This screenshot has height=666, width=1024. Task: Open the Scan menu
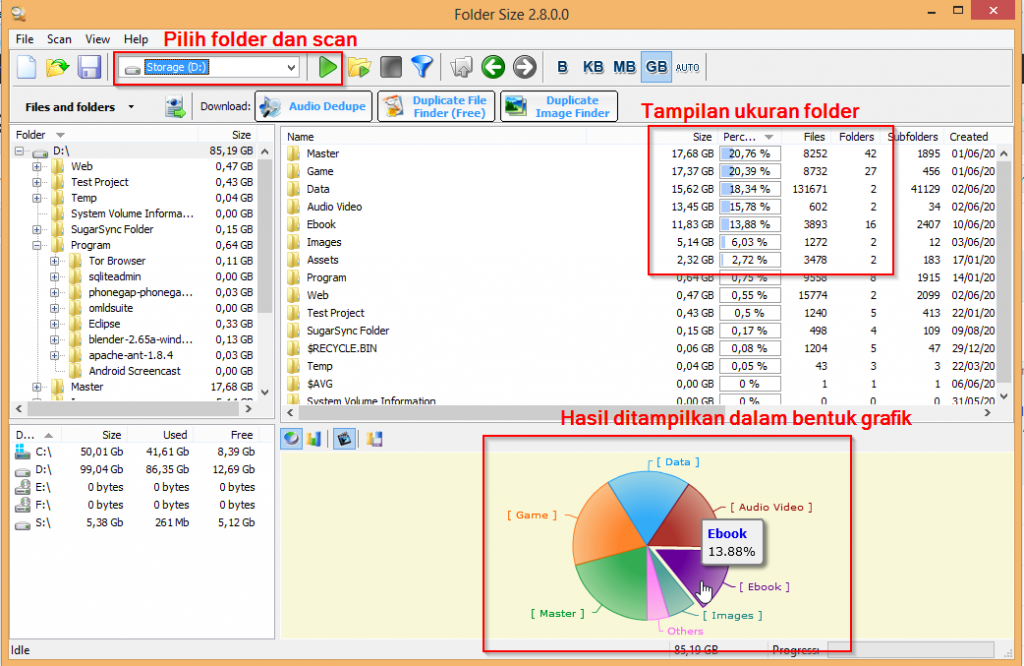coord(59,39)
